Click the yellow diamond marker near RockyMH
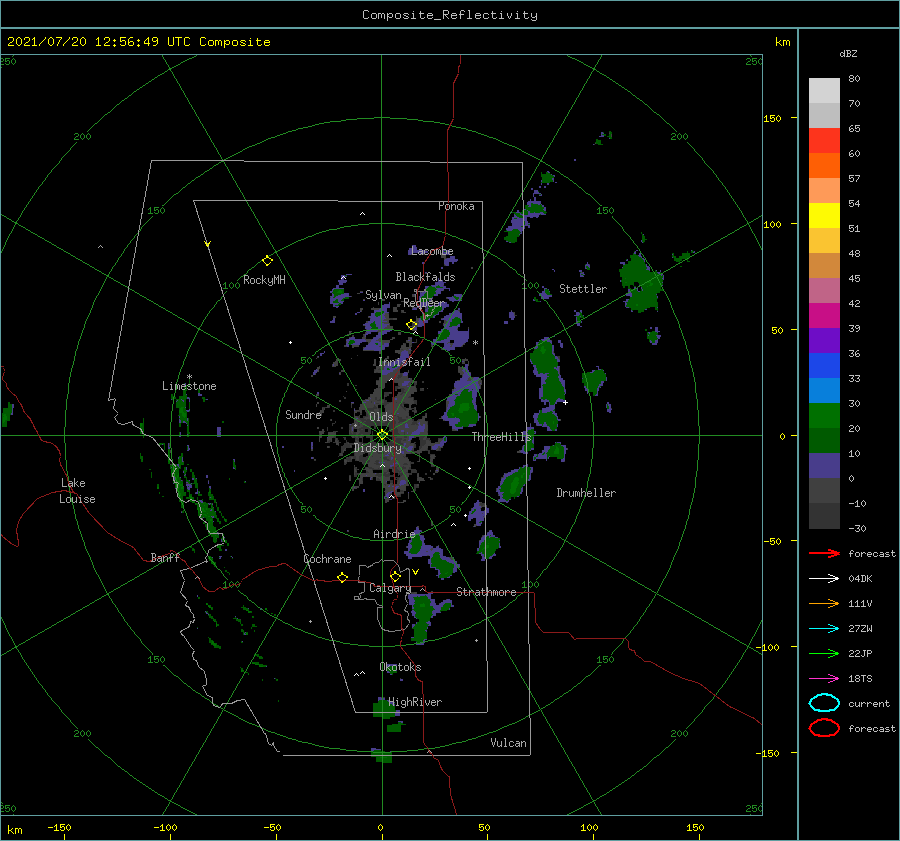The height and width of the screenshot is (841, 900). click(x=267, y=260)
